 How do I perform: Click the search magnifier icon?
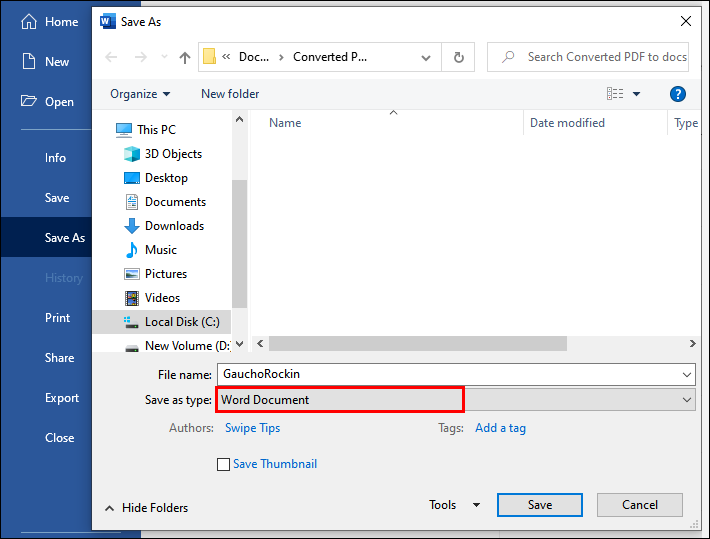click(508, 57)
